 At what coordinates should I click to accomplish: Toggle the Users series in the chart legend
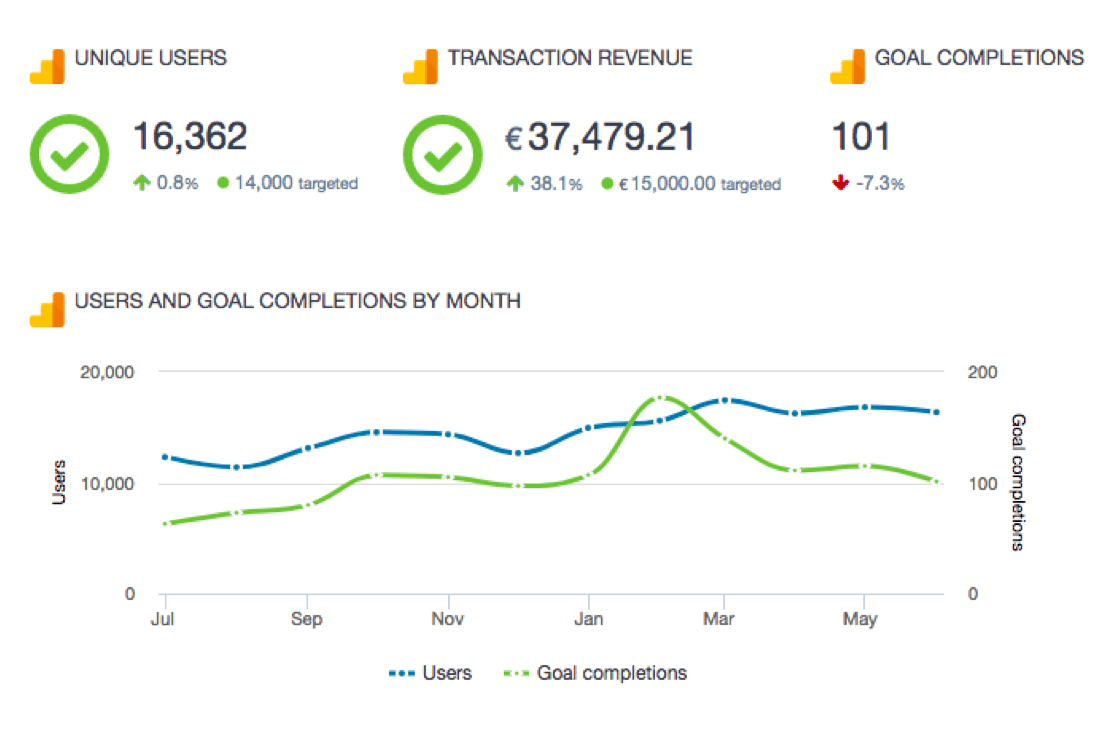430,673
